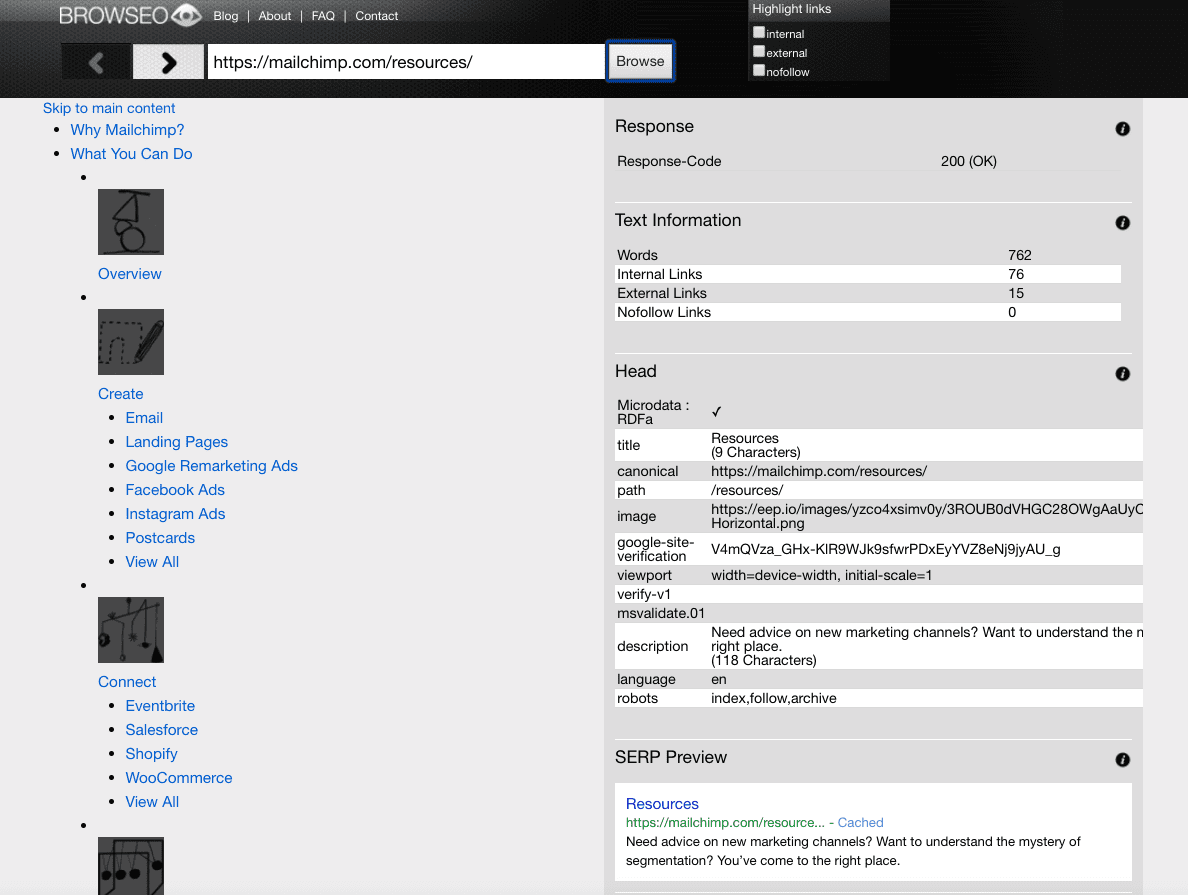Screen dimensions: 1188x895
Task: Click the canonical URL value
Action: (819, 471)
